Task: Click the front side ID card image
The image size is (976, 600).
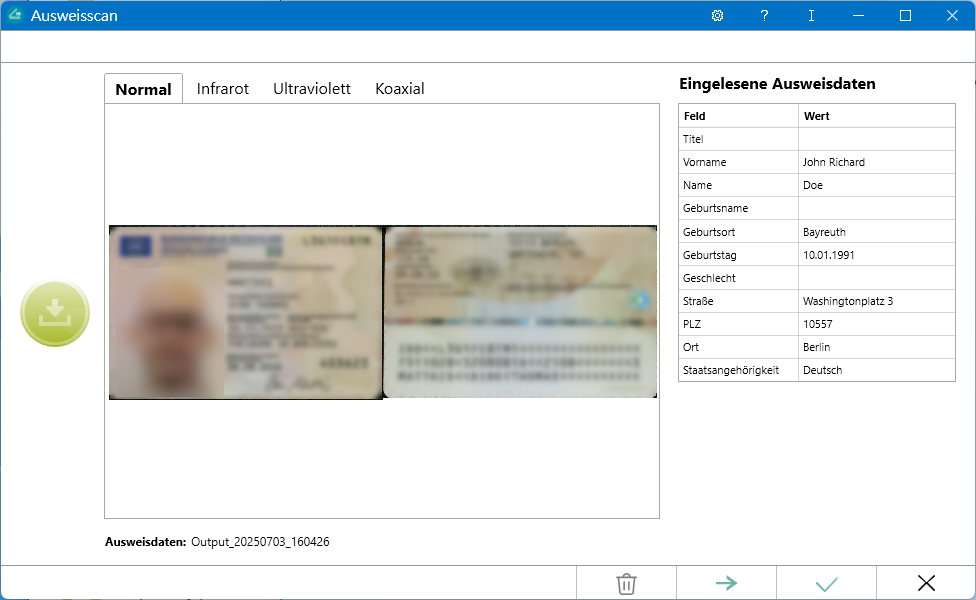Action: click(245, 312)
